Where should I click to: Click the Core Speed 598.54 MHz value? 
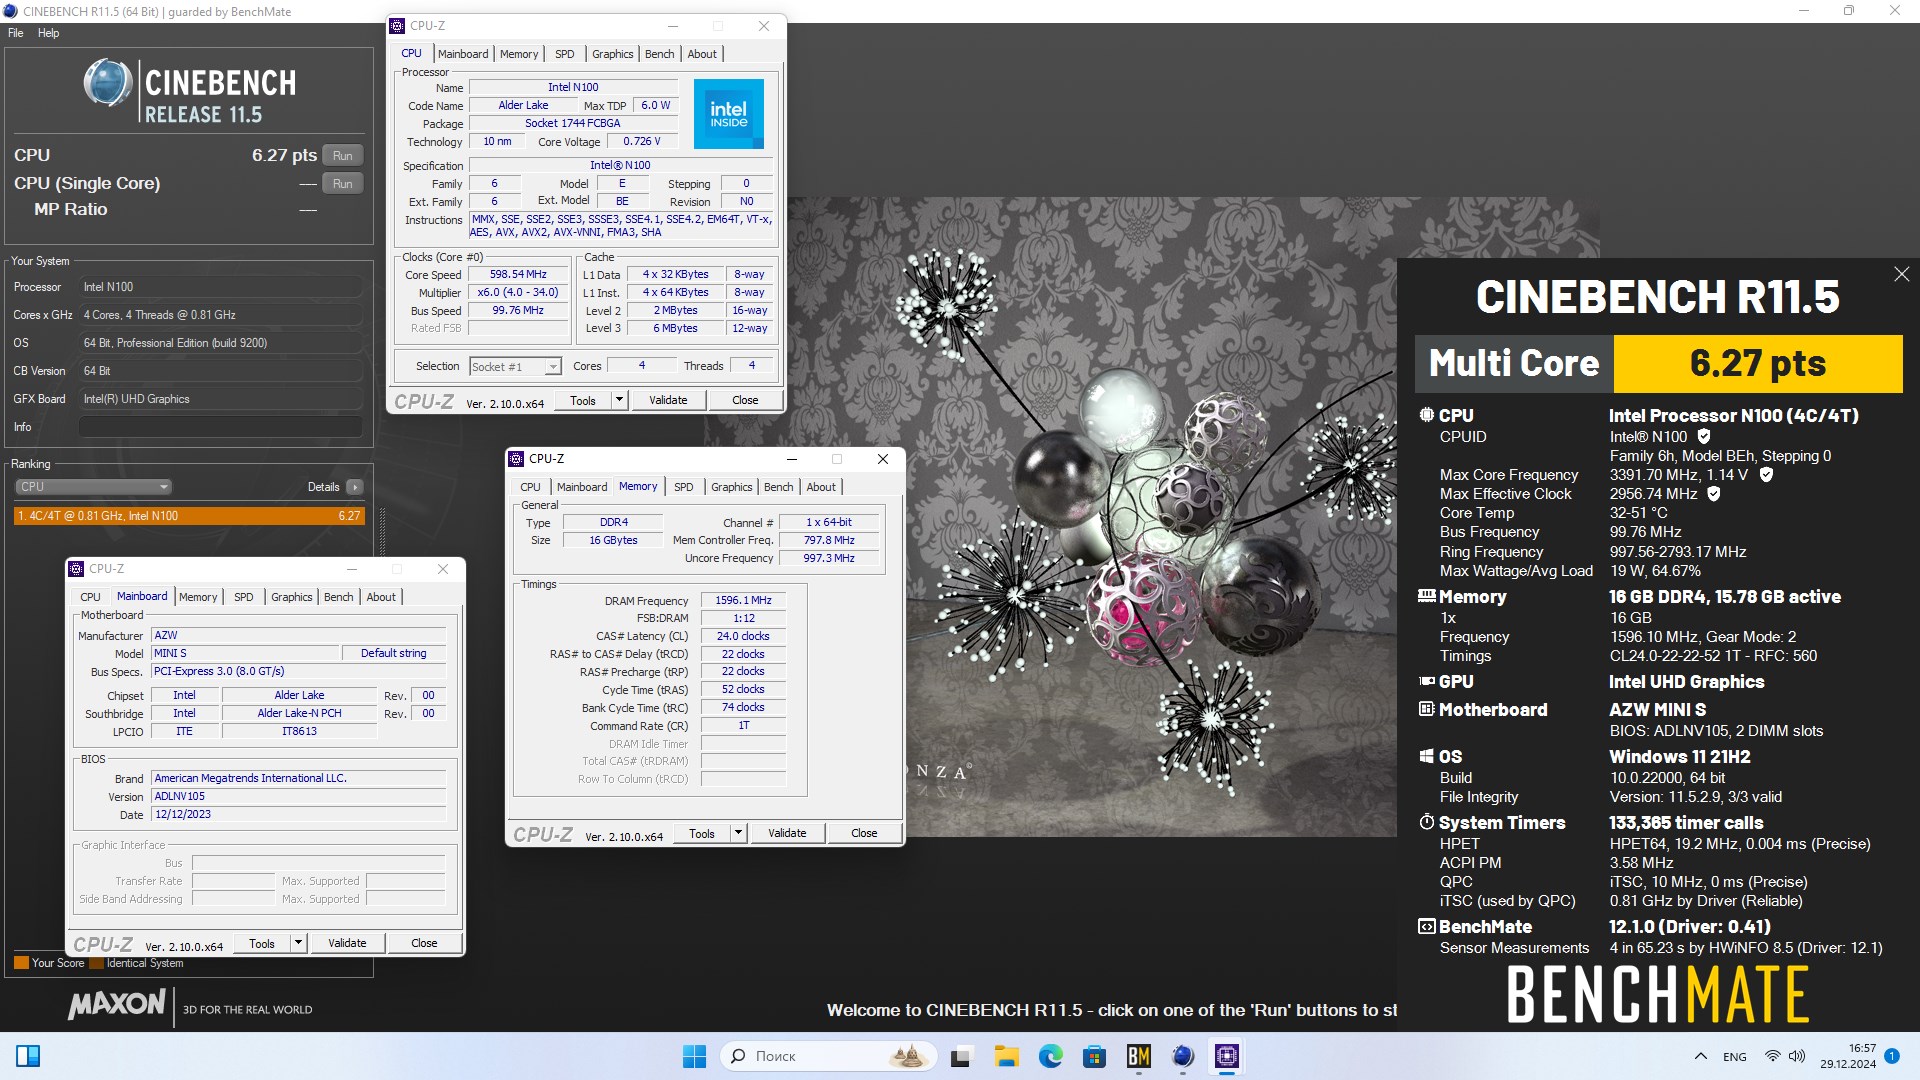518,274
